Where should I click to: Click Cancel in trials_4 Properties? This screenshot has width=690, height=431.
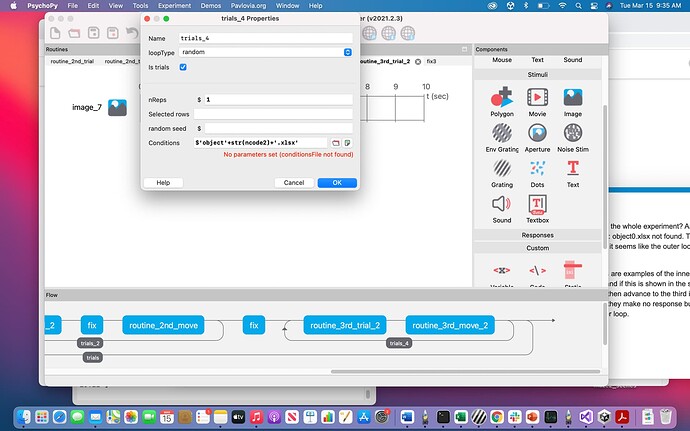point(294,183)
